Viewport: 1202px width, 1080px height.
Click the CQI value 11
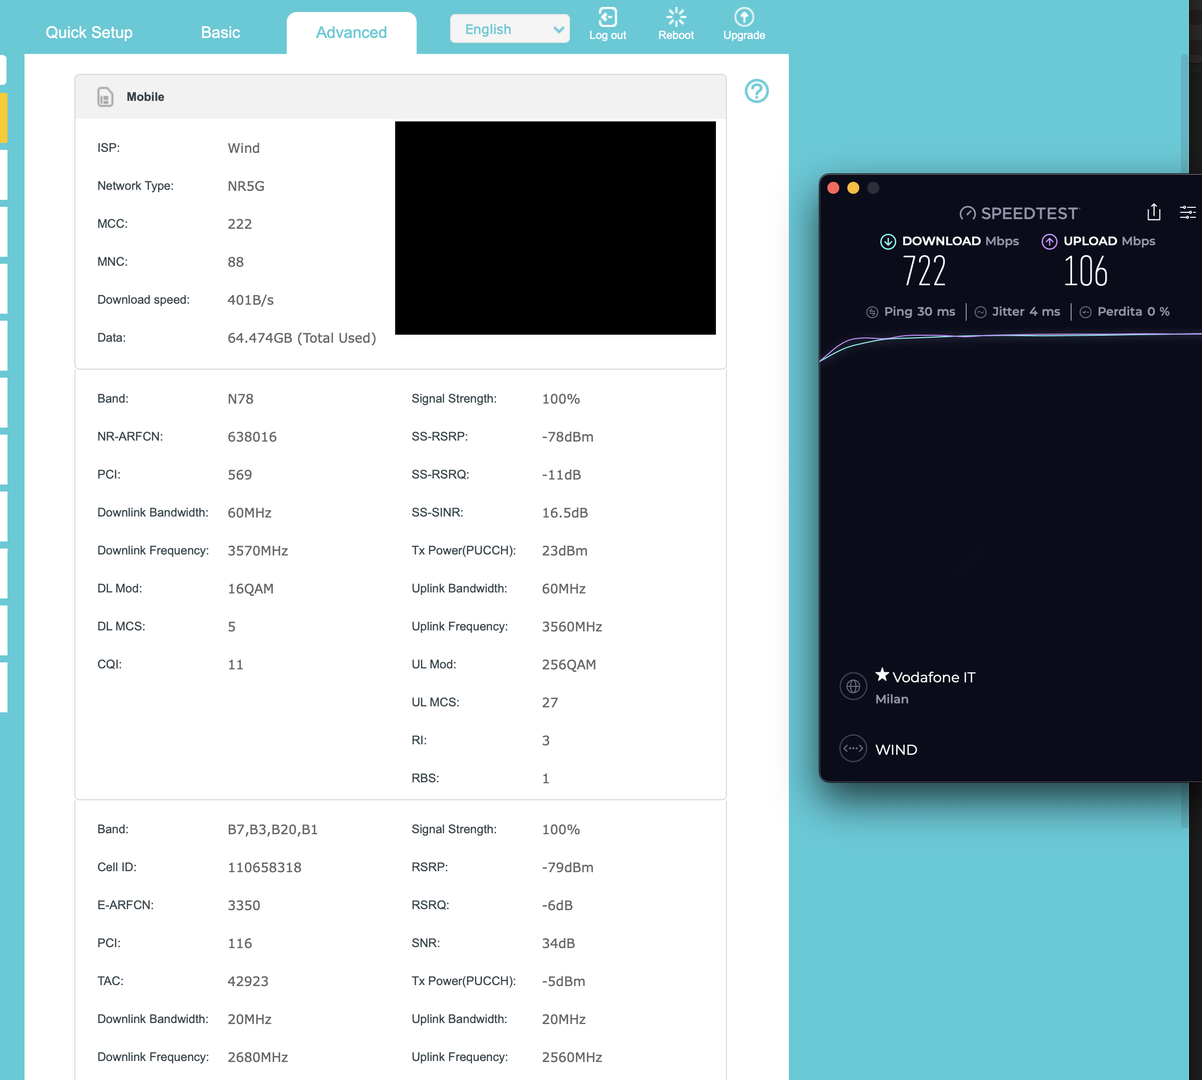click(x=235, y=665)
